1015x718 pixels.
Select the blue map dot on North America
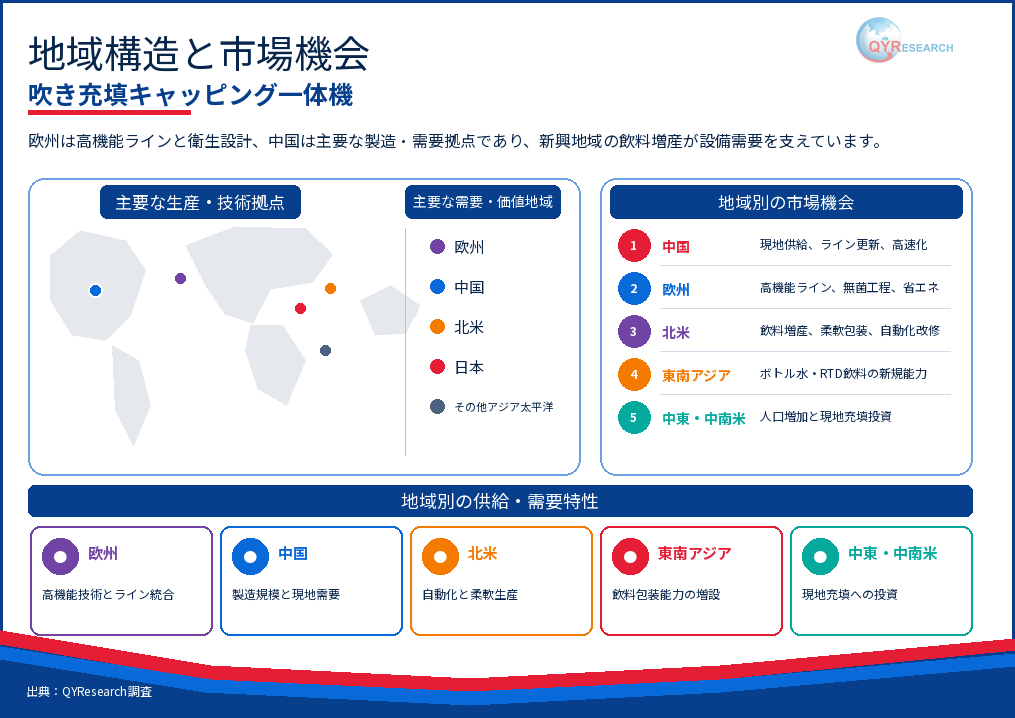pos(95,290)
